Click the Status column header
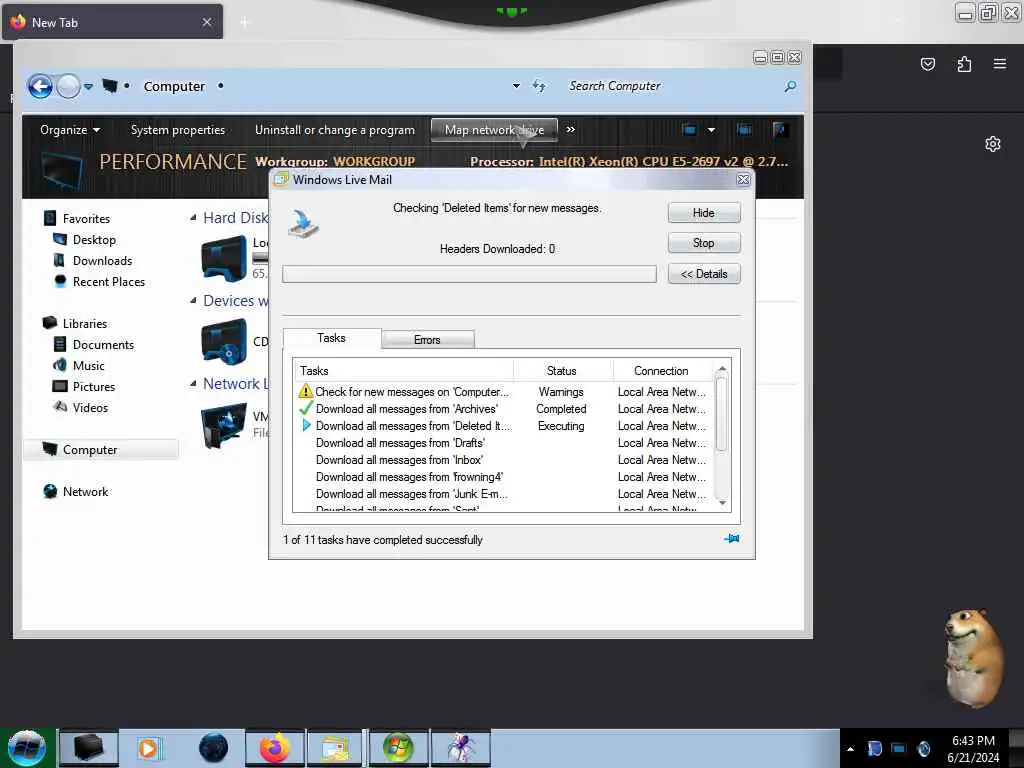This screenshot has width=1024, height=768. [562, 370]
